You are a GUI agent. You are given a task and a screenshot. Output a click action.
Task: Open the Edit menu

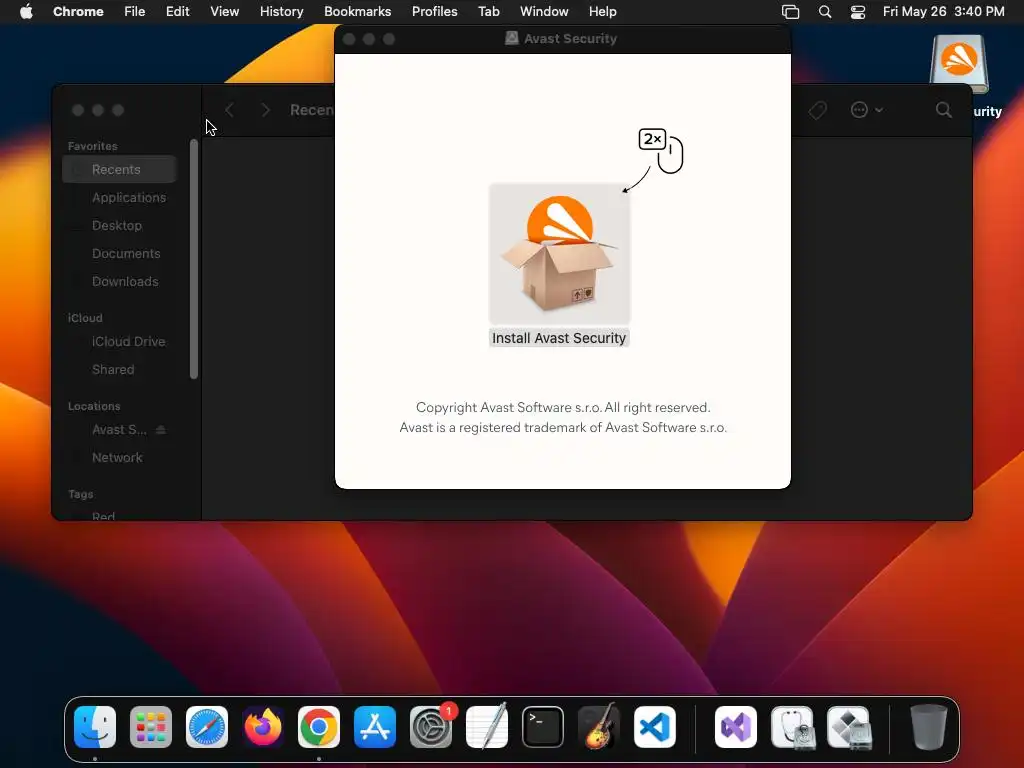(x=177, y=12)
